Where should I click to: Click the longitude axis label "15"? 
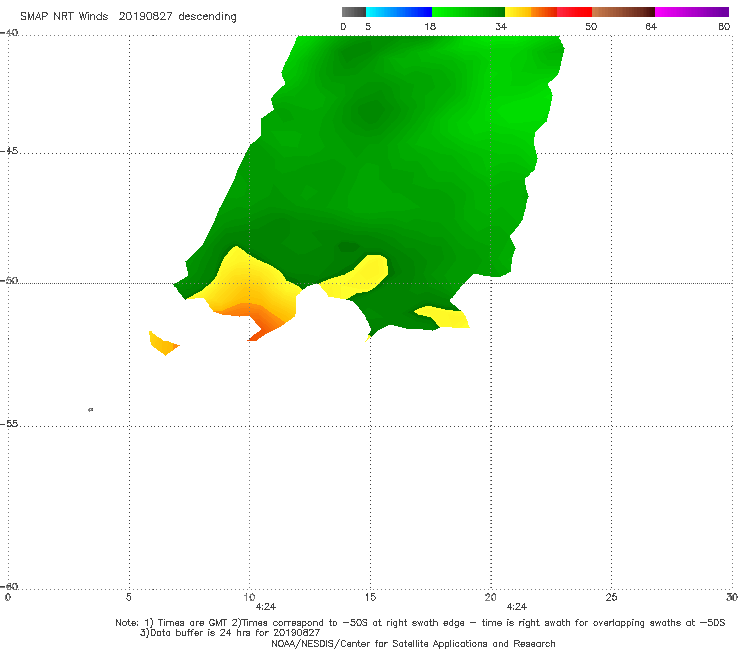(370, 598)
